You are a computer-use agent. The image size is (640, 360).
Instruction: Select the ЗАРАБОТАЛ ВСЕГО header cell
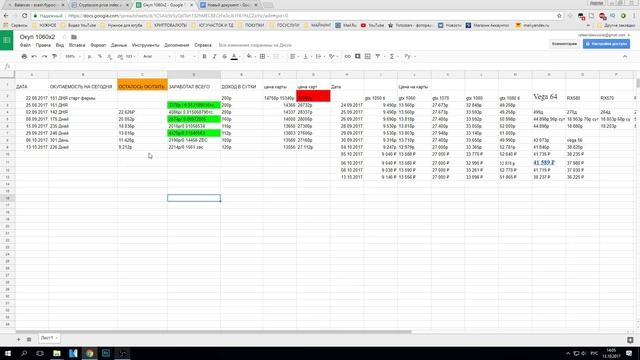click(x=194, y=84)
